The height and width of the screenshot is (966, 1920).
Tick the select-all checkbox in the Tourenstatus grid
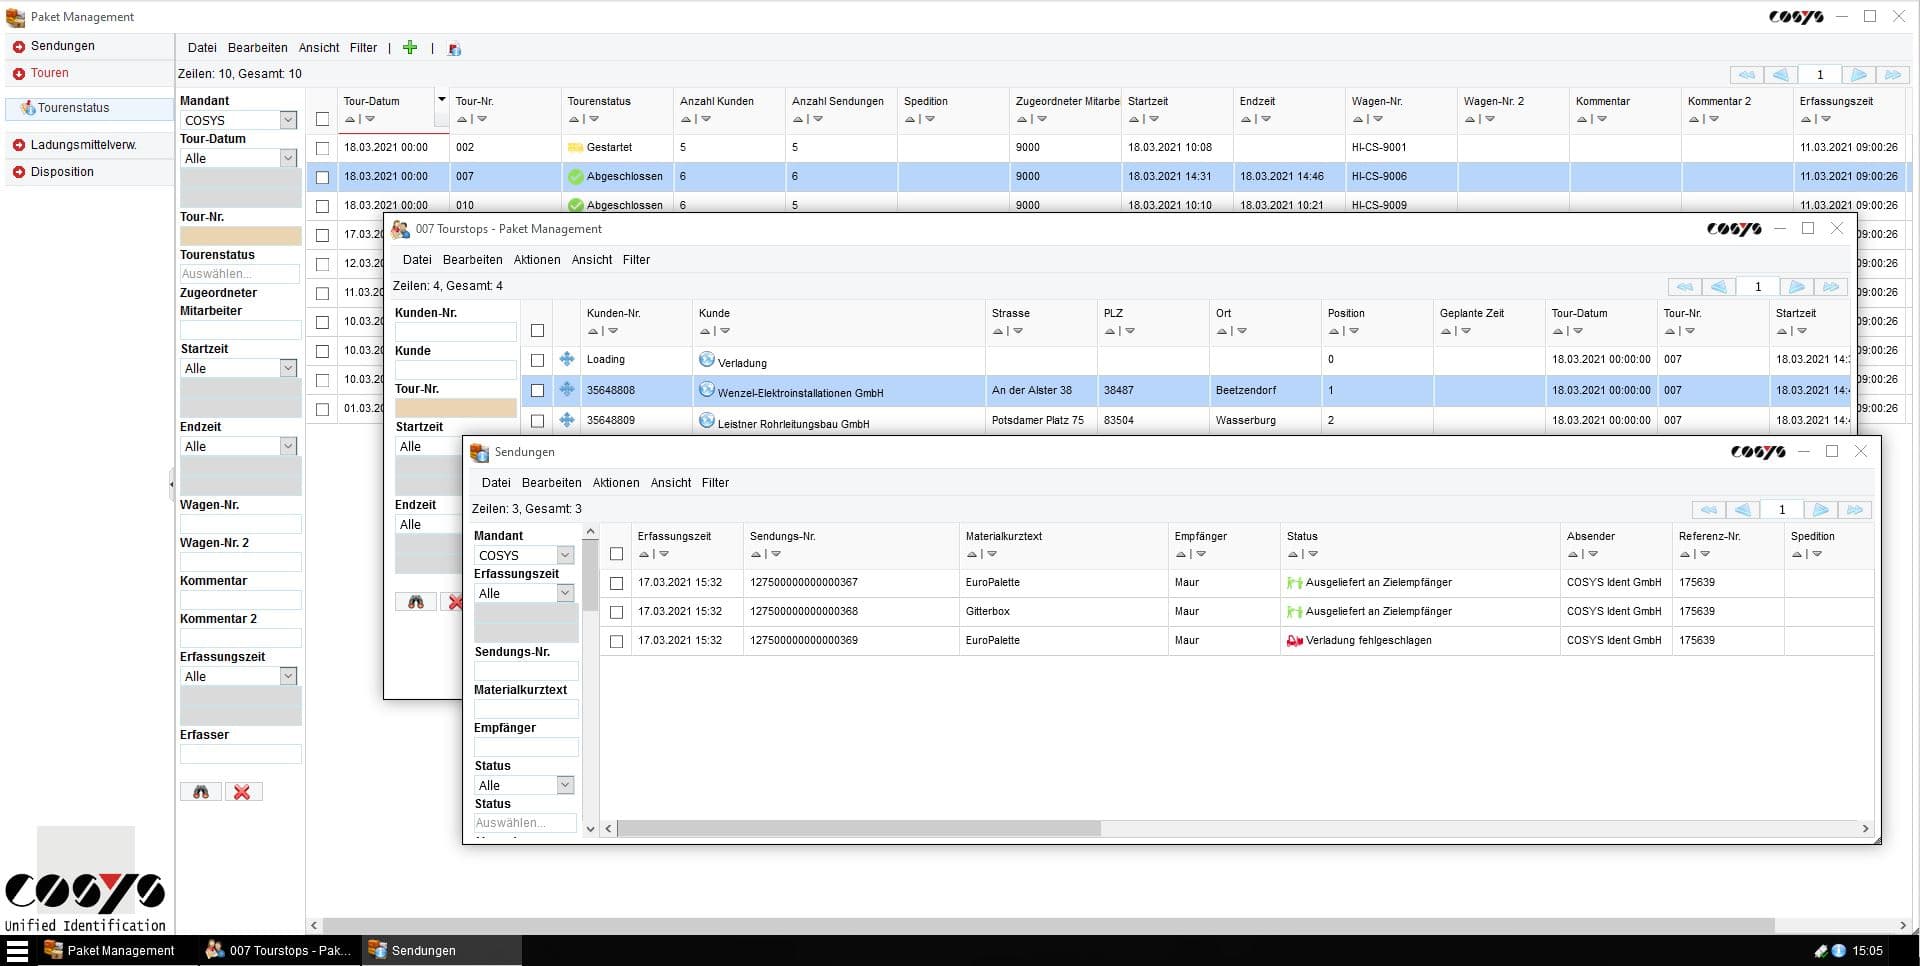[322, 117]
